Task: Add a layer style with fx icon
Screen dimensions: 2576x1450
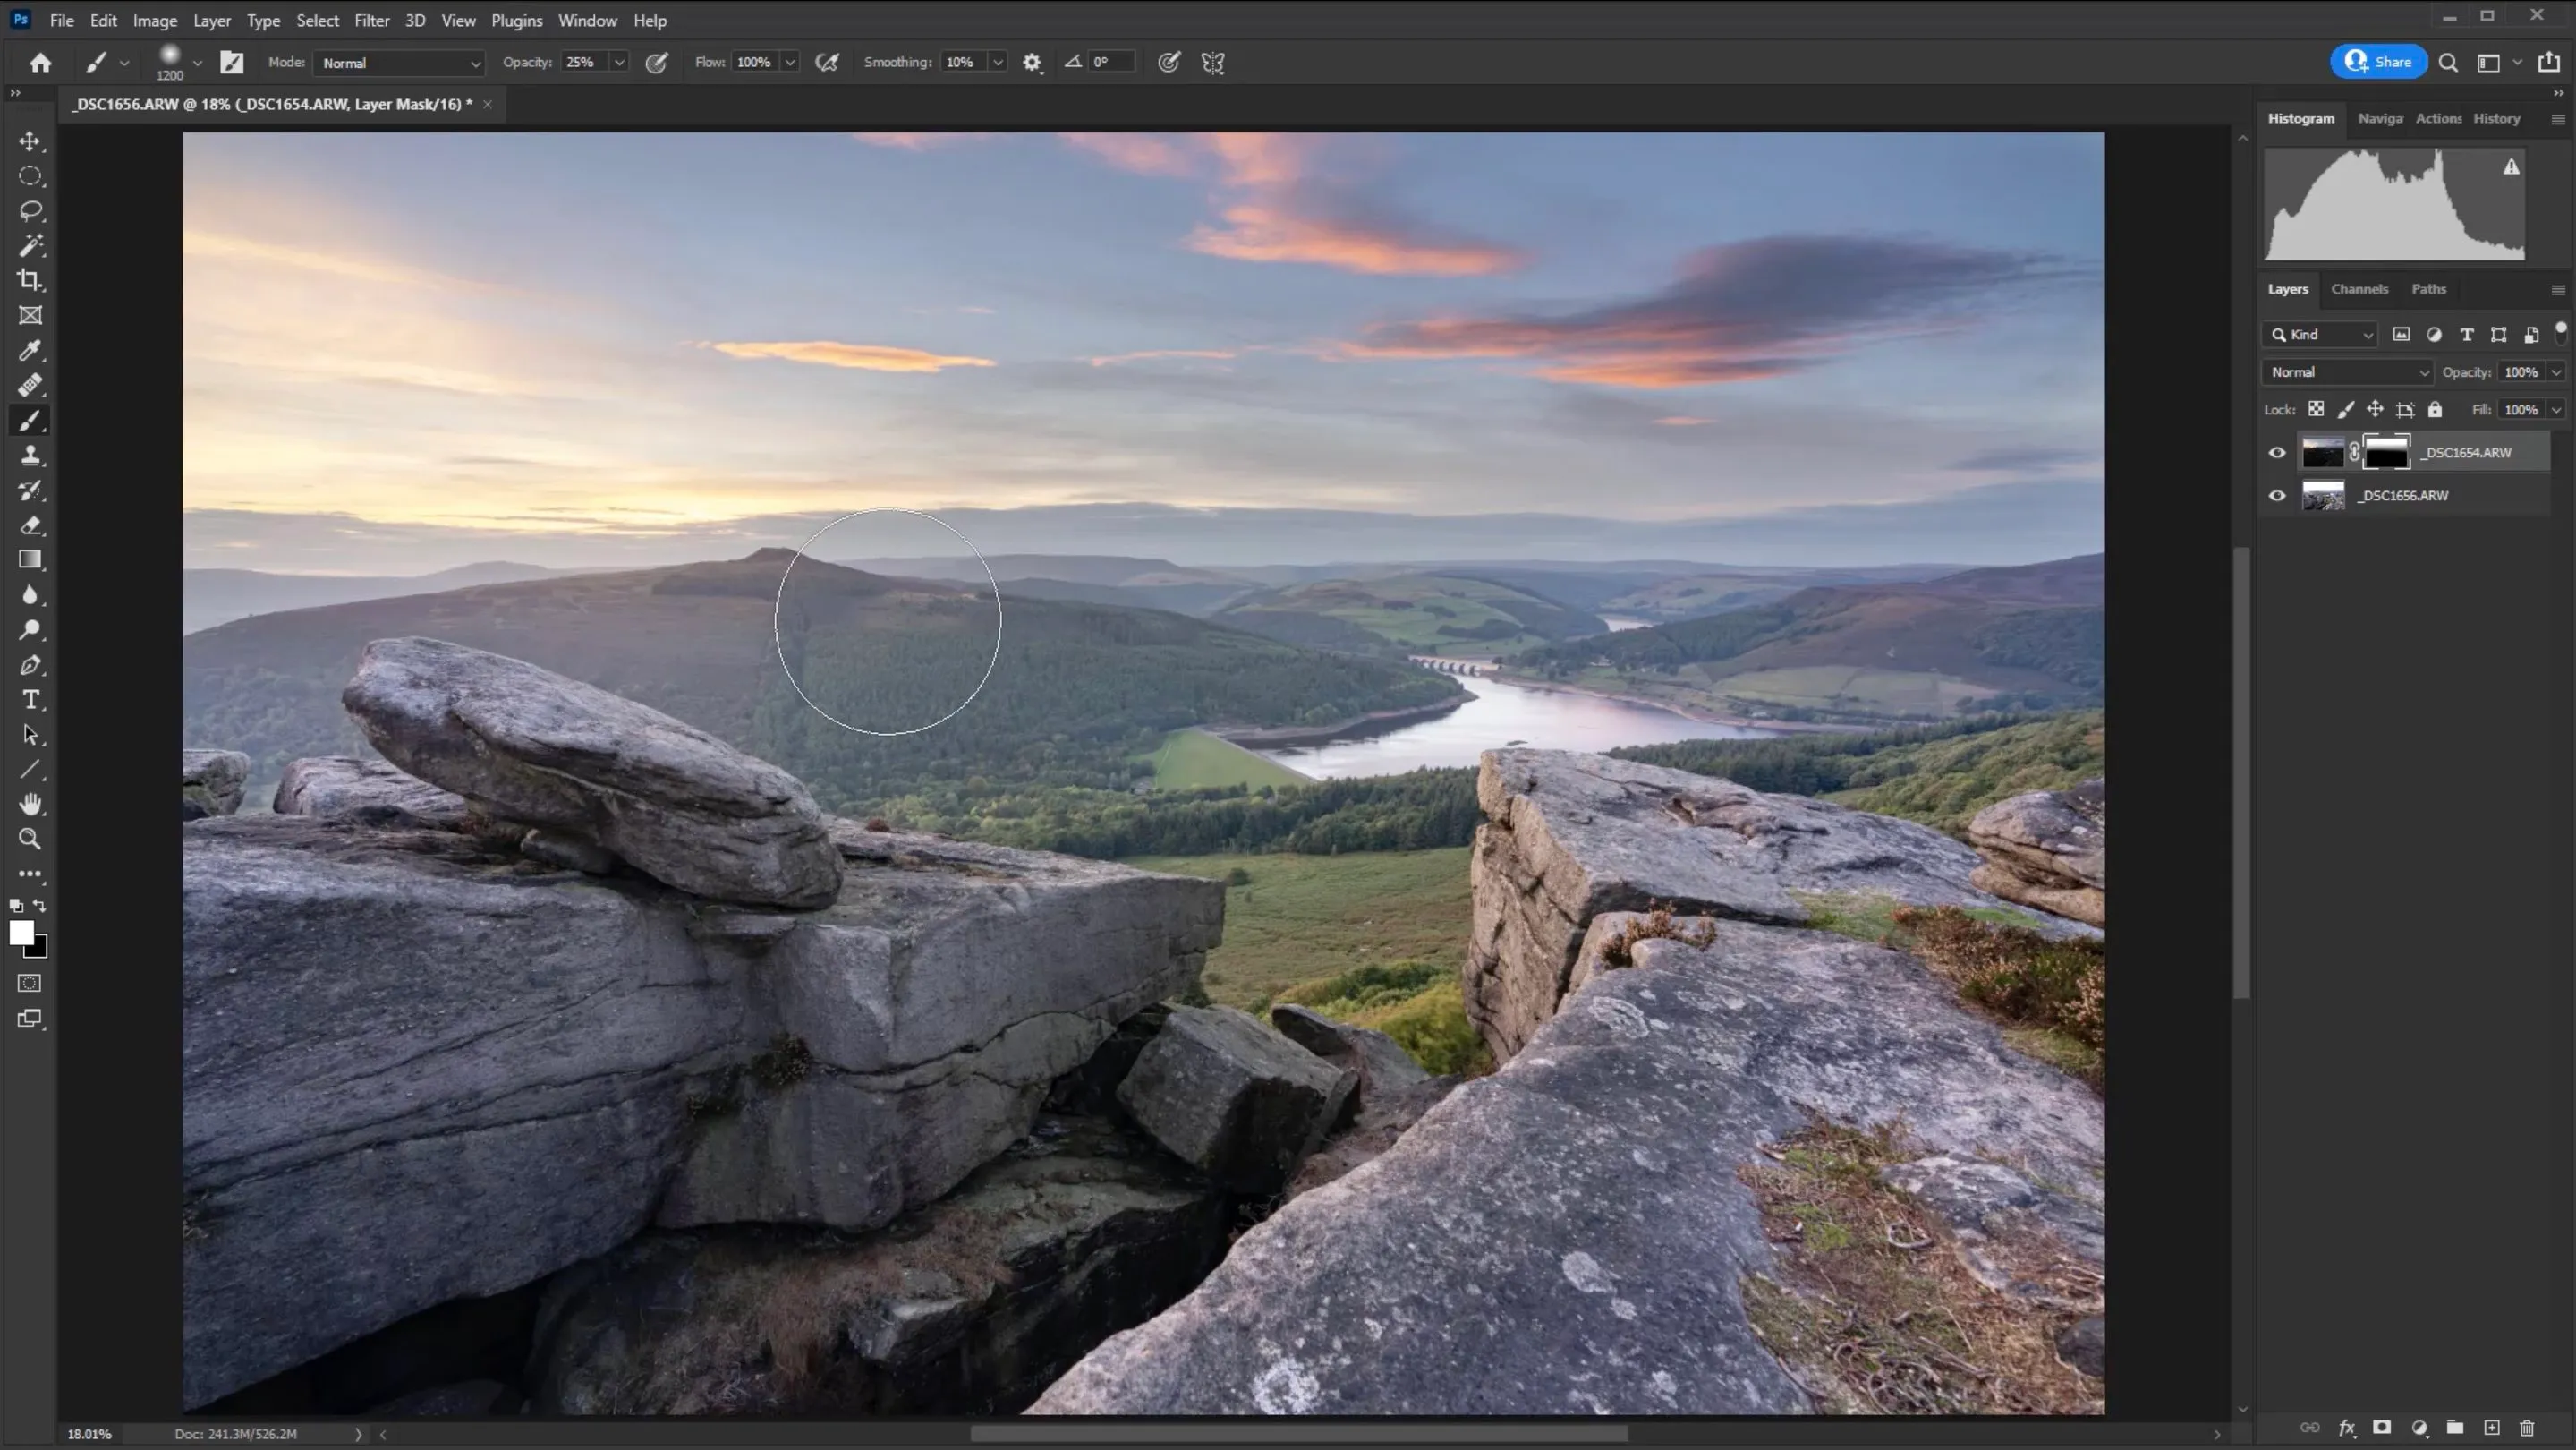Action: click(2346, 1428)
